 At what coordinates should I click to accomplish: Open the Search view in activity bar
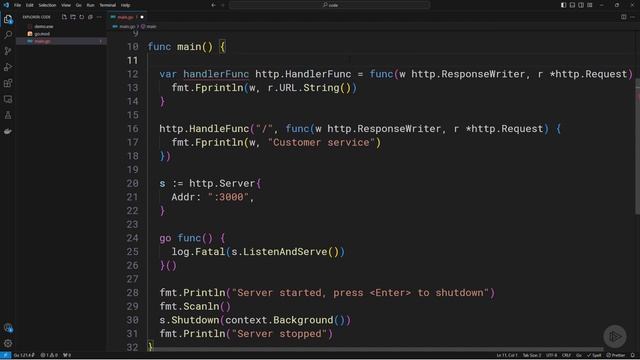[8, 35]
